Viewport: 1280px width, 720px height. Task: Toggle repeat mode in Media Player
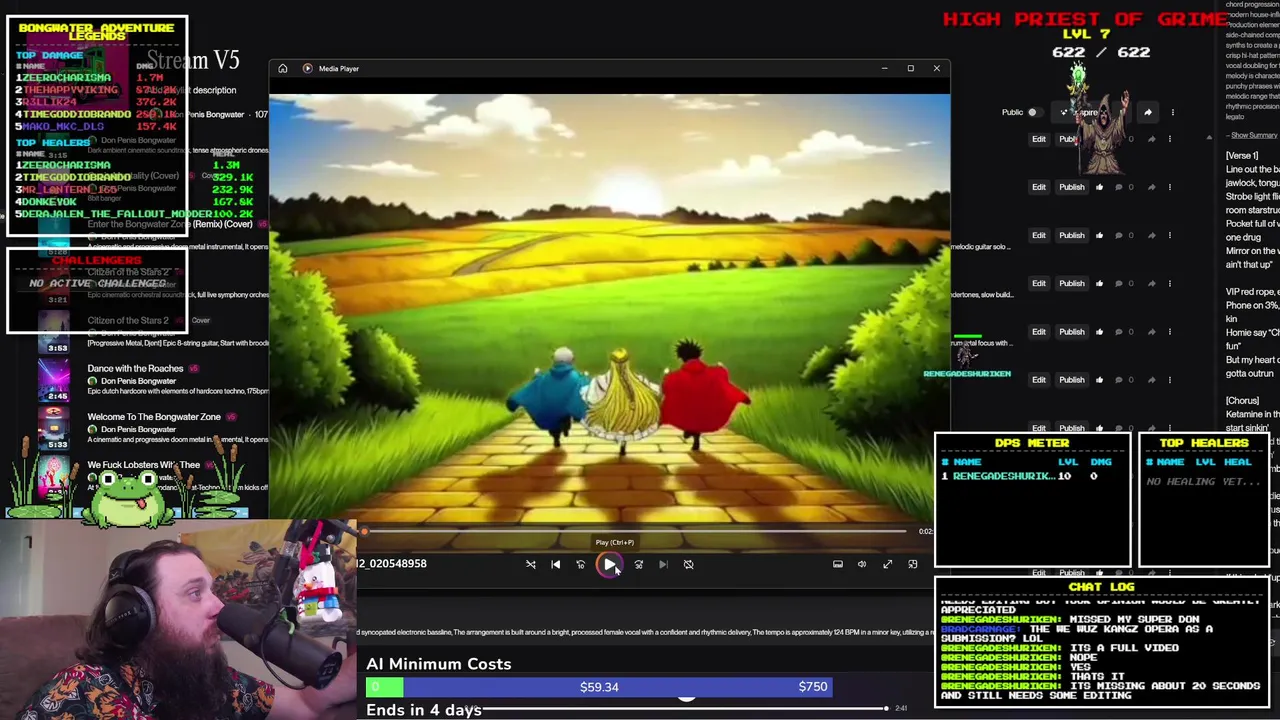tap(689, 564)
